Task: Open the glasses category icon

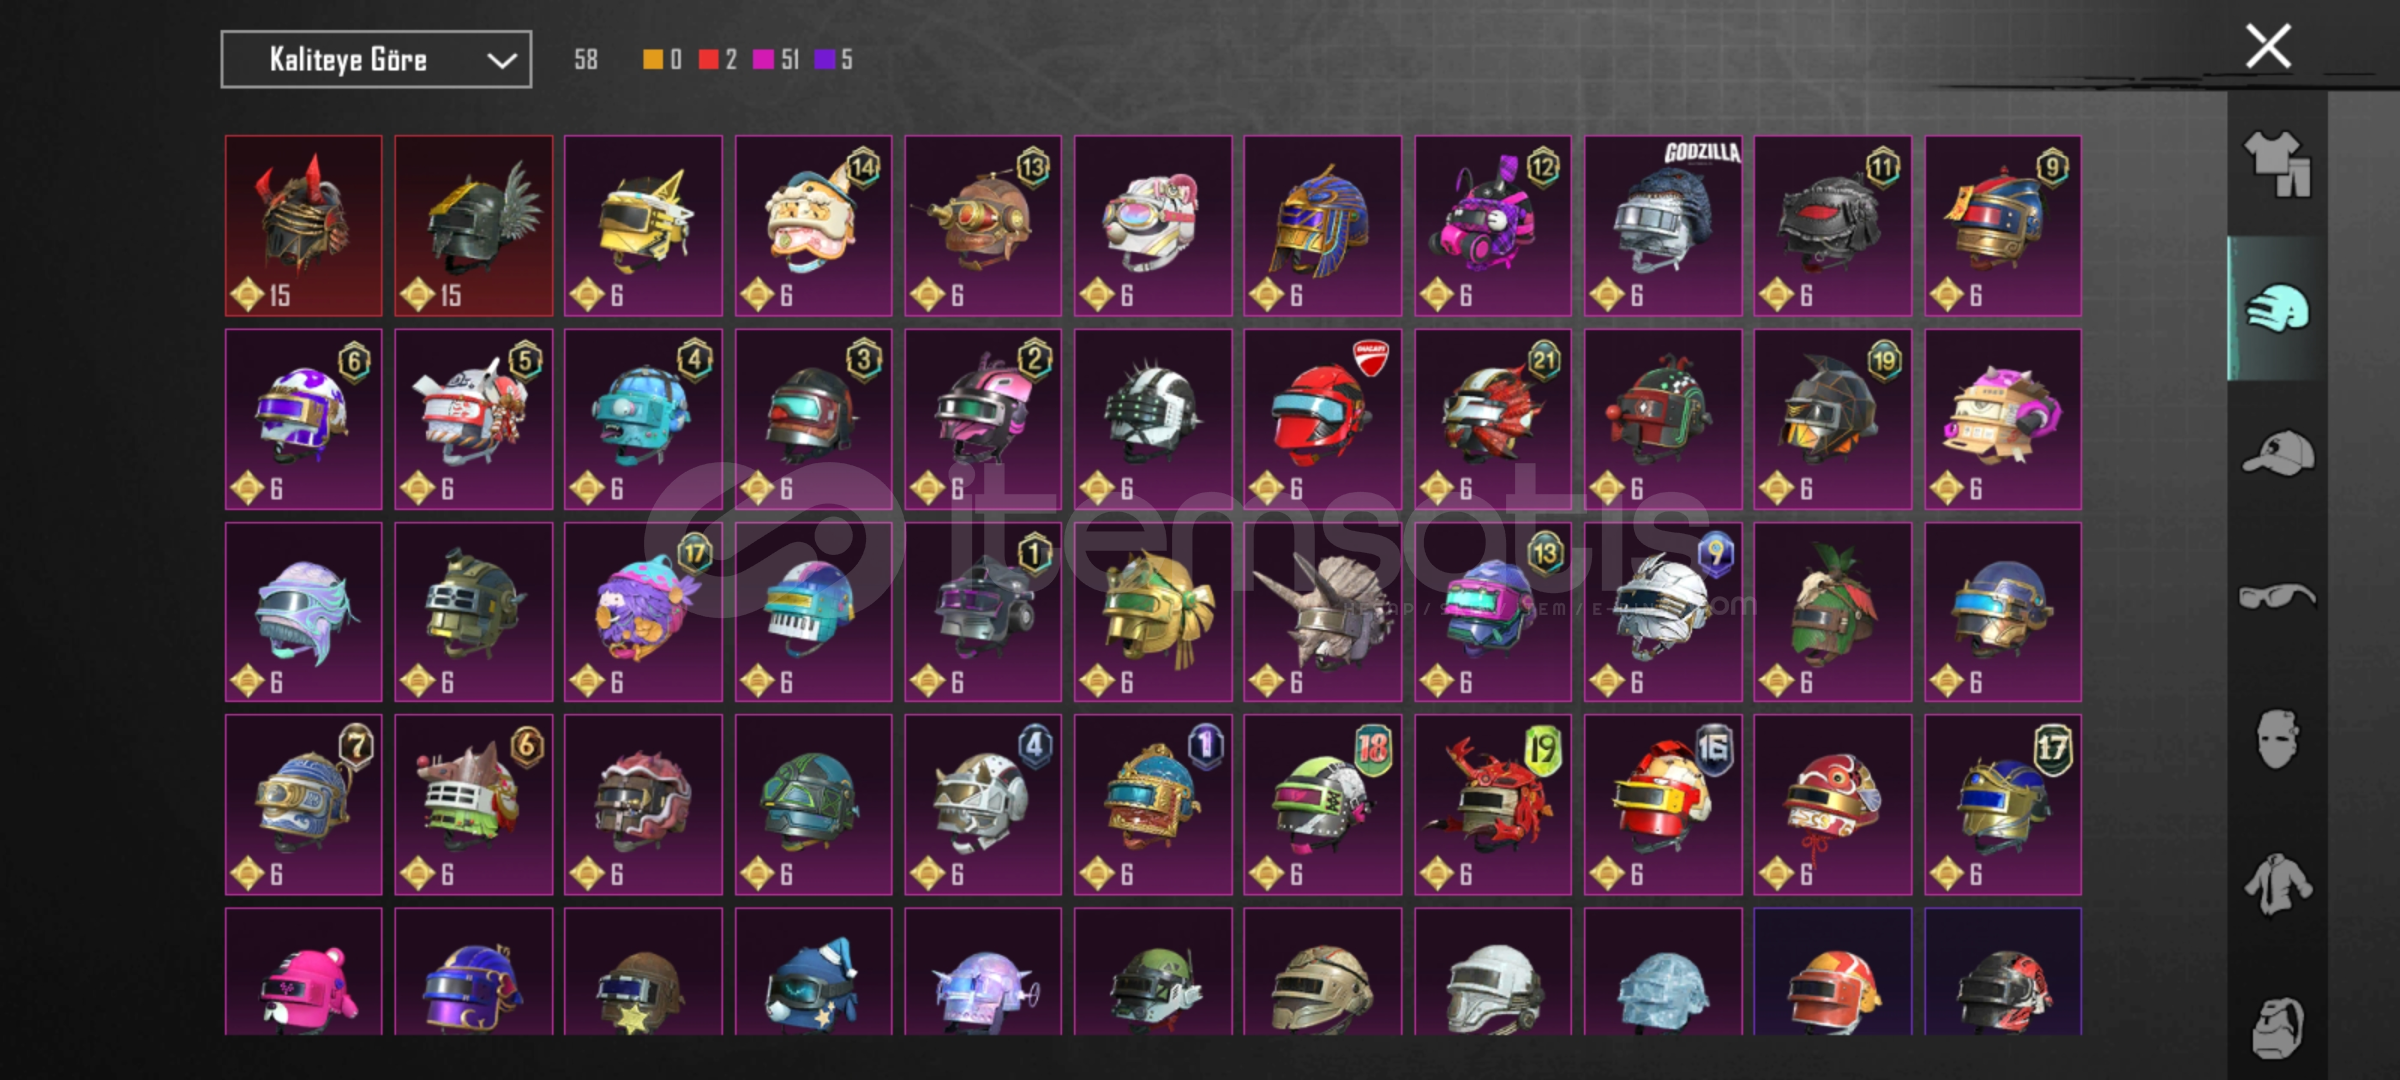Action: tap(2278, 596)
